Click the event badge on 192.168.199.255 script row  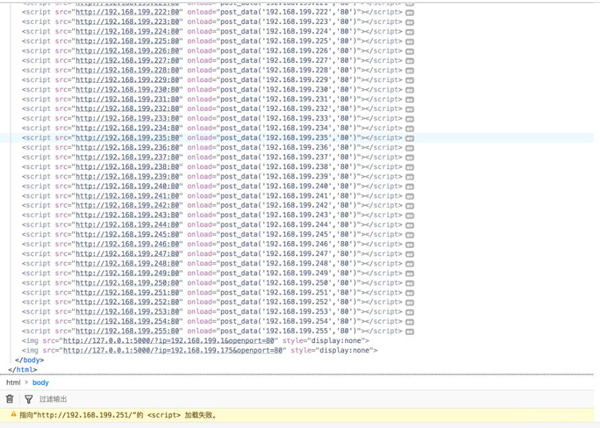pos(409,332)
